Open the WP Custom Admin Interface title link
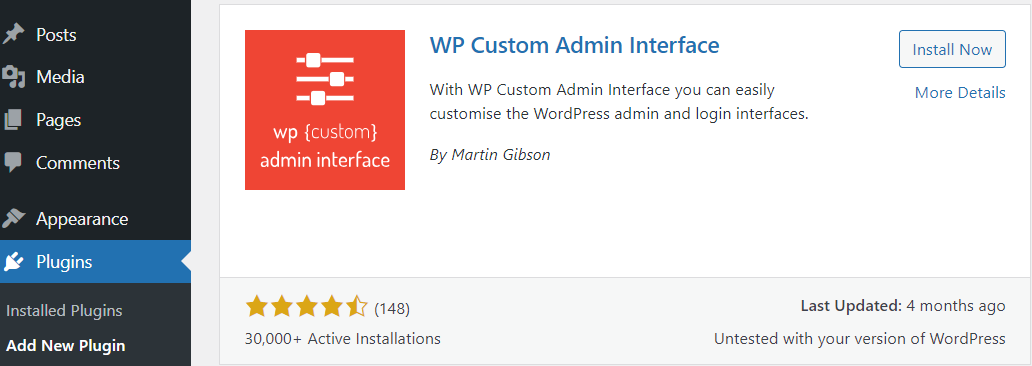Viewport: 1032px width, 366px height. (574, 45)
